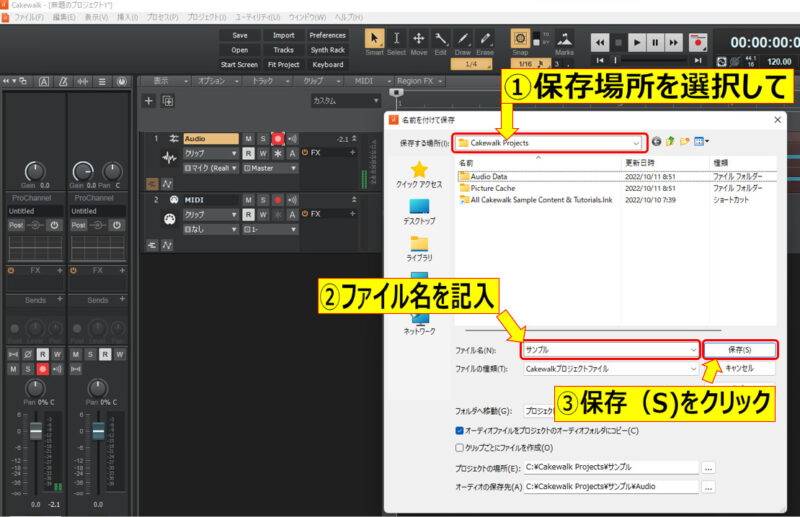Browse for project location with ellipsis button
800x517 pixels.
click(708, 467)
